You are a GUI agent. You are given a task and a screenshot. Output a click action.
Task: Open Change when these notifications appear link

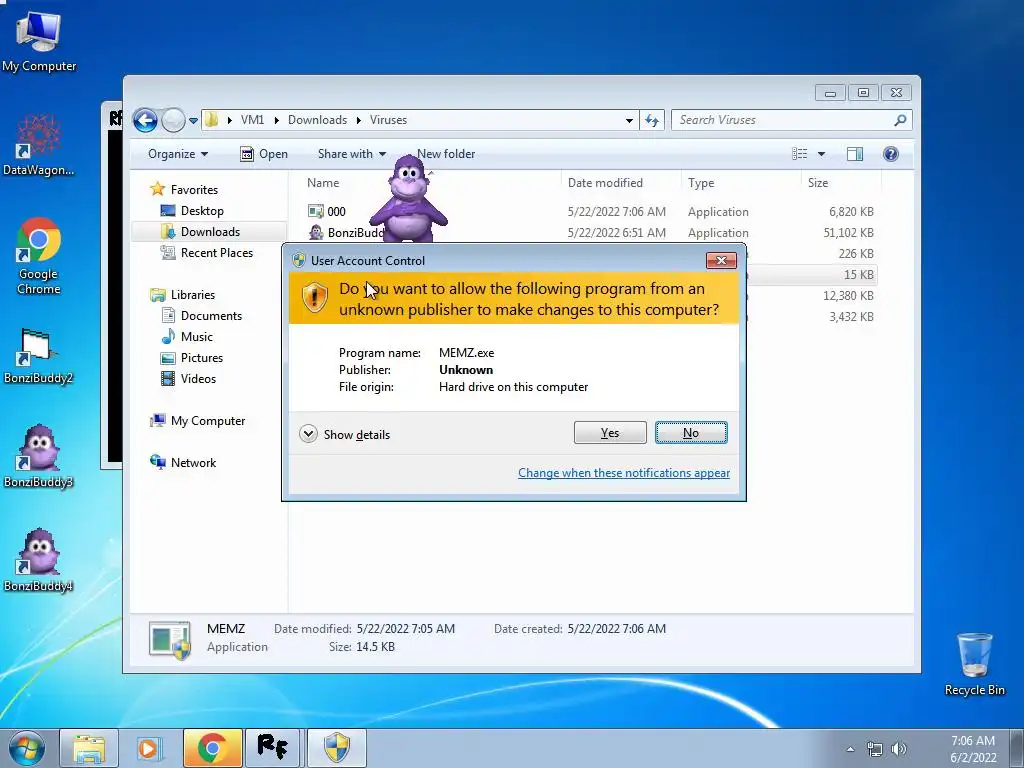(x=624, y=473)
